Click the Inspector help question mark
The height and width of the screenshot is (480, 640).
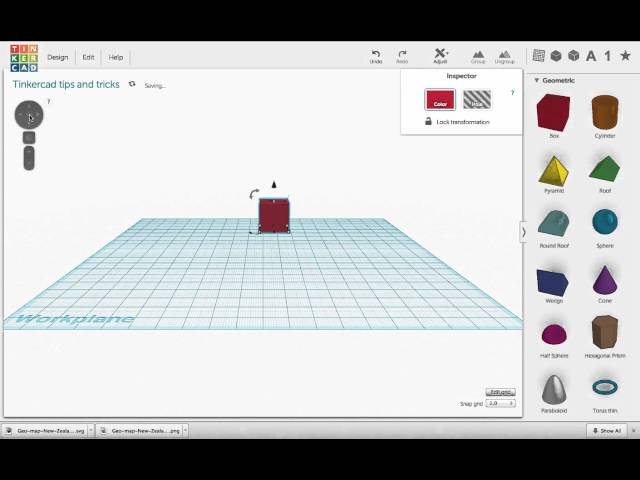coord(513,93)
